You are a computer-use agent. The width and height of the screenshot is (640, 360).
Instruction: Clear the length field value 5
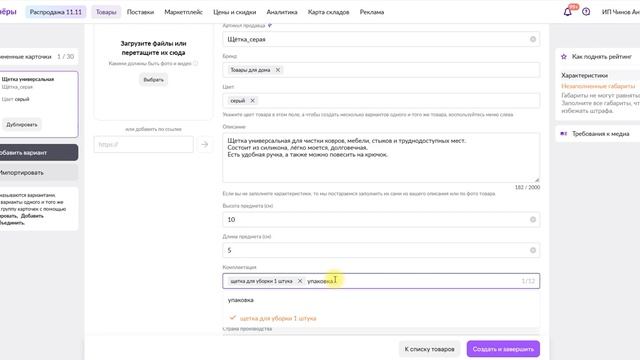[x=533, y=250]
